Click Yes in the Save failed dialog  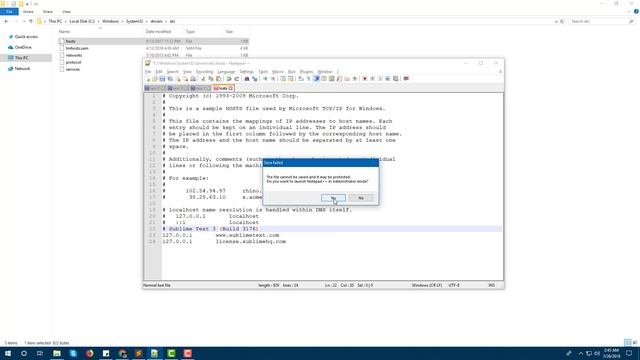click(x=333, y=198)
